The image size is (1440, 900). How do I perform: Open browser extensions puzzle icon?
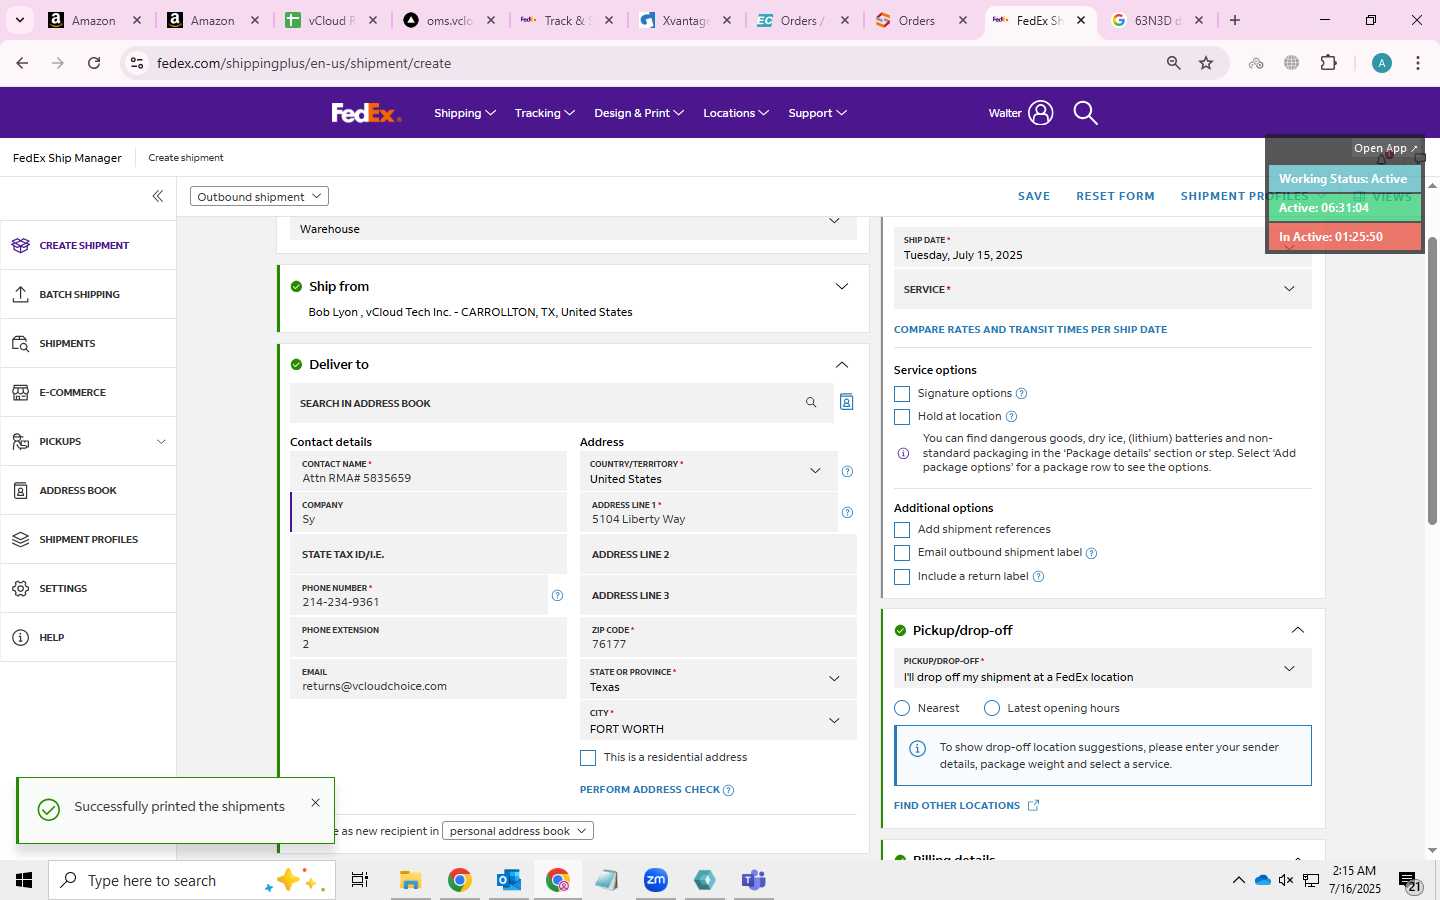point(1328,63)
